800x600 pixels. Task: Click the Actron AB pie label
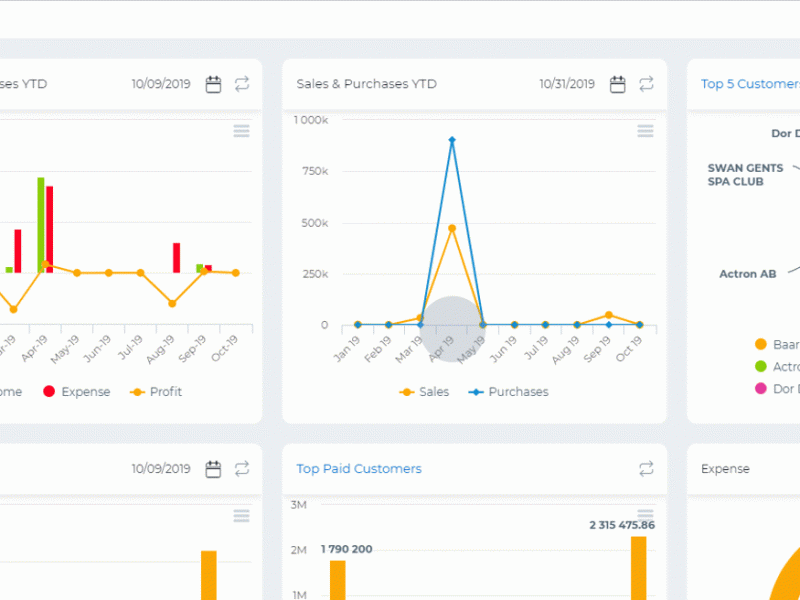[748, 274]
